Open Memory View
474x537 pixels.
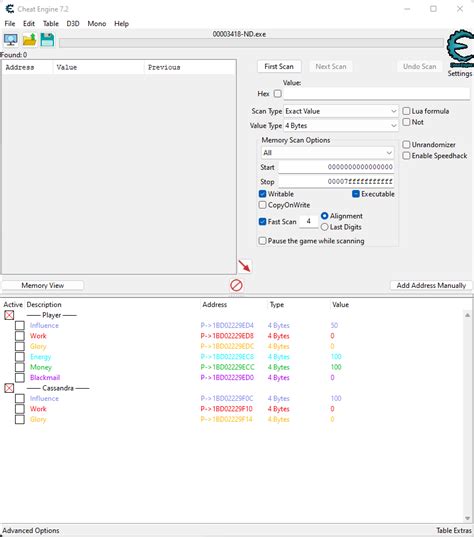(43, 285)
